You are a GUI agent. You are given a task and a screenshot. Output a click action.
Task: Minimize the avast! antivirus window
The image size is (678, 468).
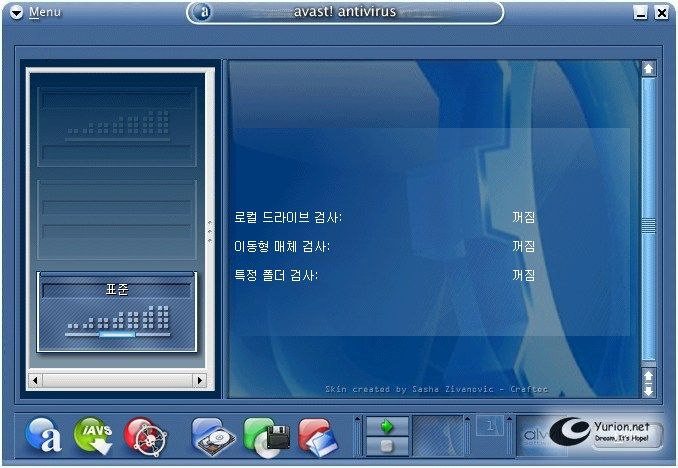point(640,13)
